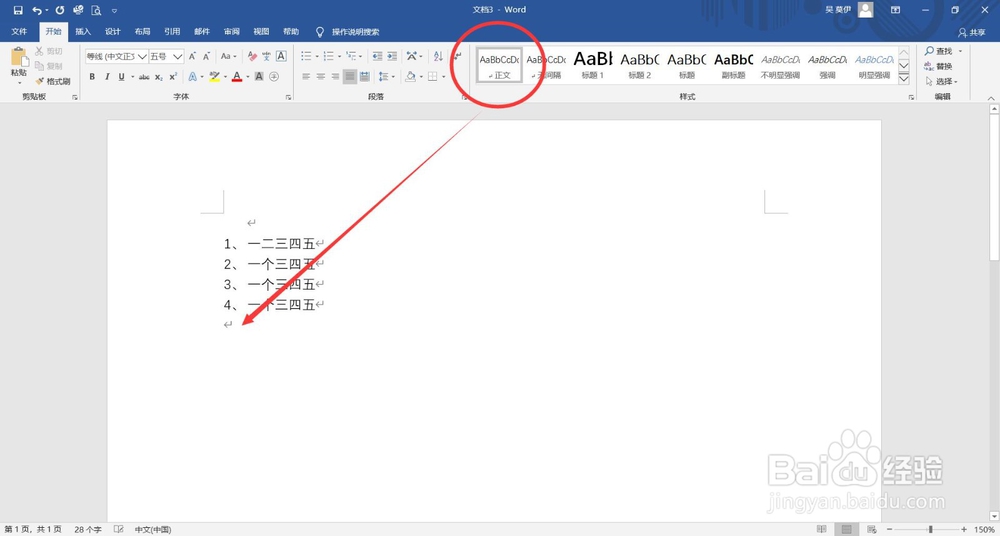
Task: Switch to the 审阅 (Review) tab
Action: coord(232,32)
